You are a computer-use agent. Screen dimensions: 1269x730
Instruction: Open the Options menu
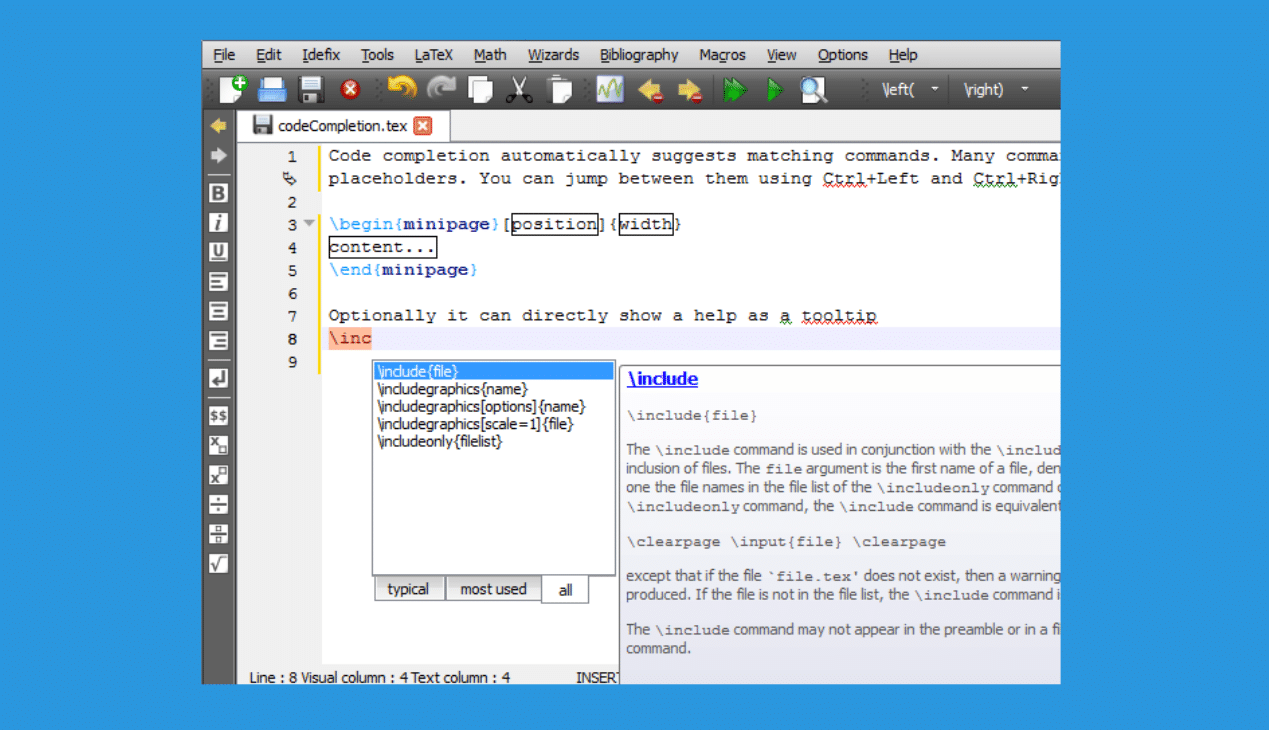coord(842,55)
